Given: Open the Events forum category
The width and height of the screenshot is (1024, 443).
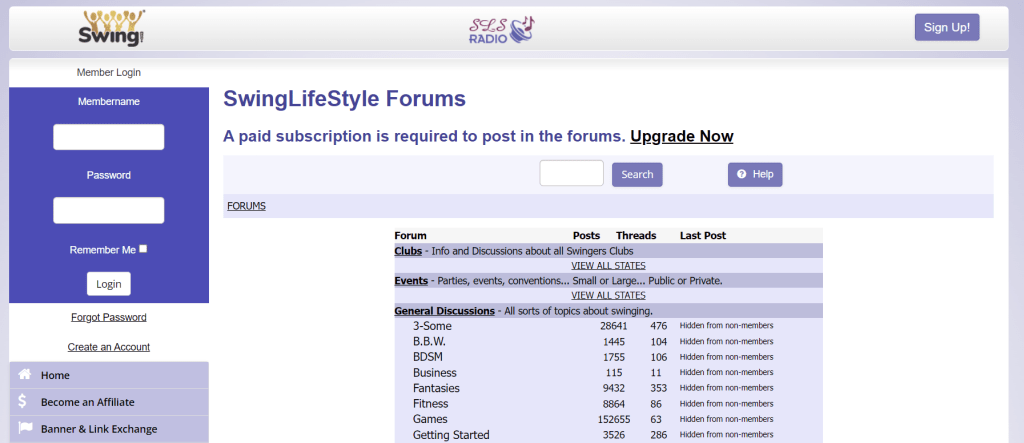Looking at the screenshot, I should coord(411,281).
